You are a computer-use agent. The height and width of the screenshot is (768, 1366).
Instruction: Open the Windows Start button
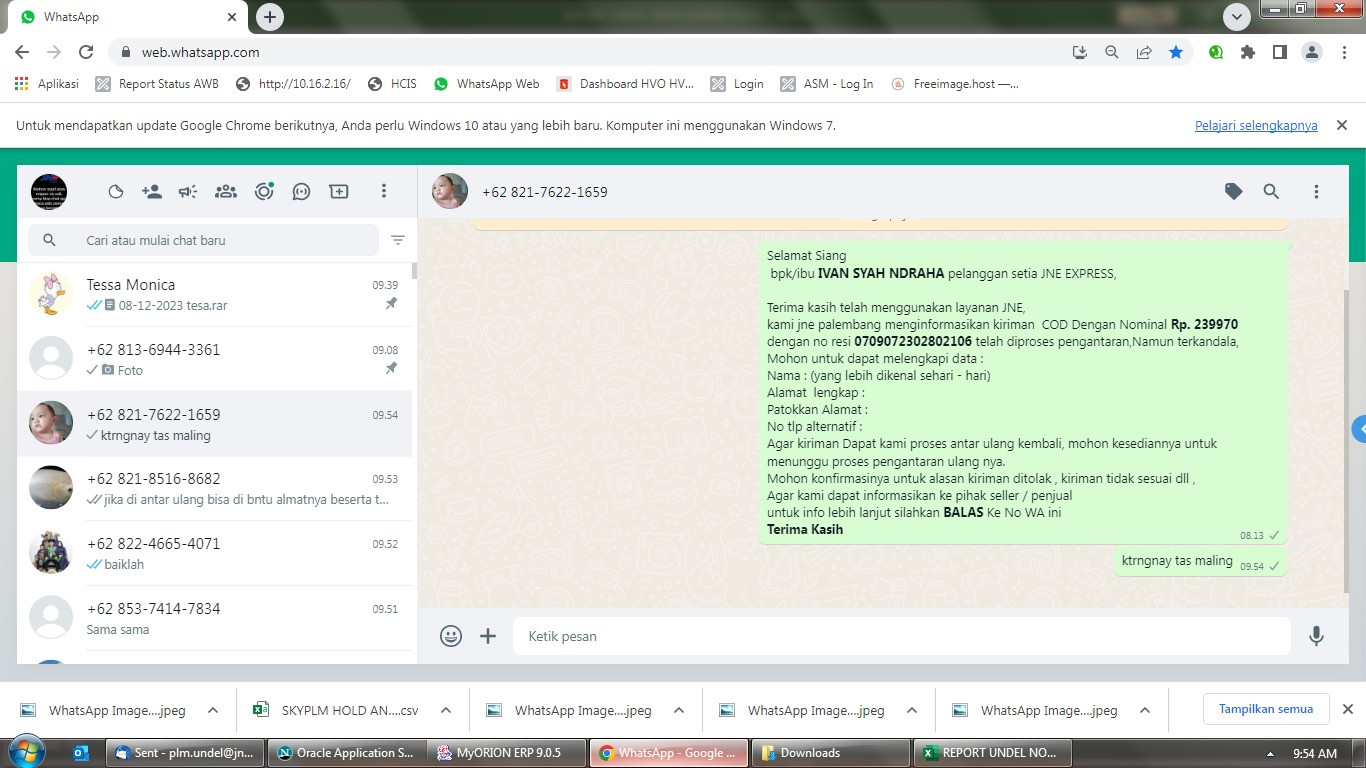[26, 752]
